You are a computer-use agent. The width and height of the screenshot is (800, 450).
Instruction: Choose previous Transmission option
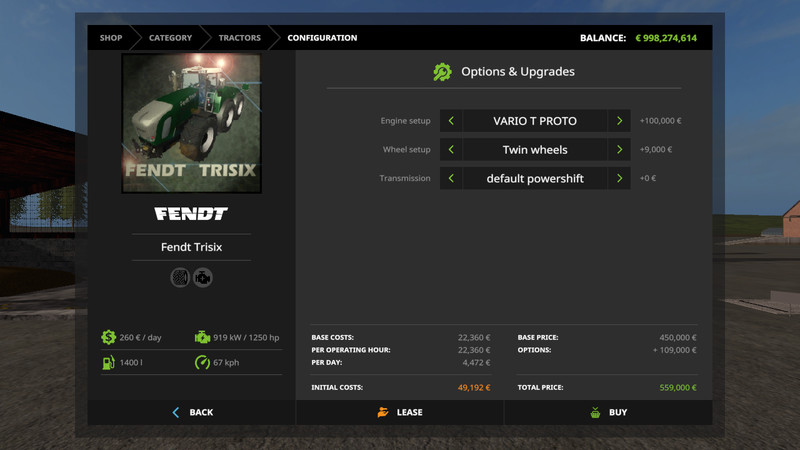pos(451,178)
